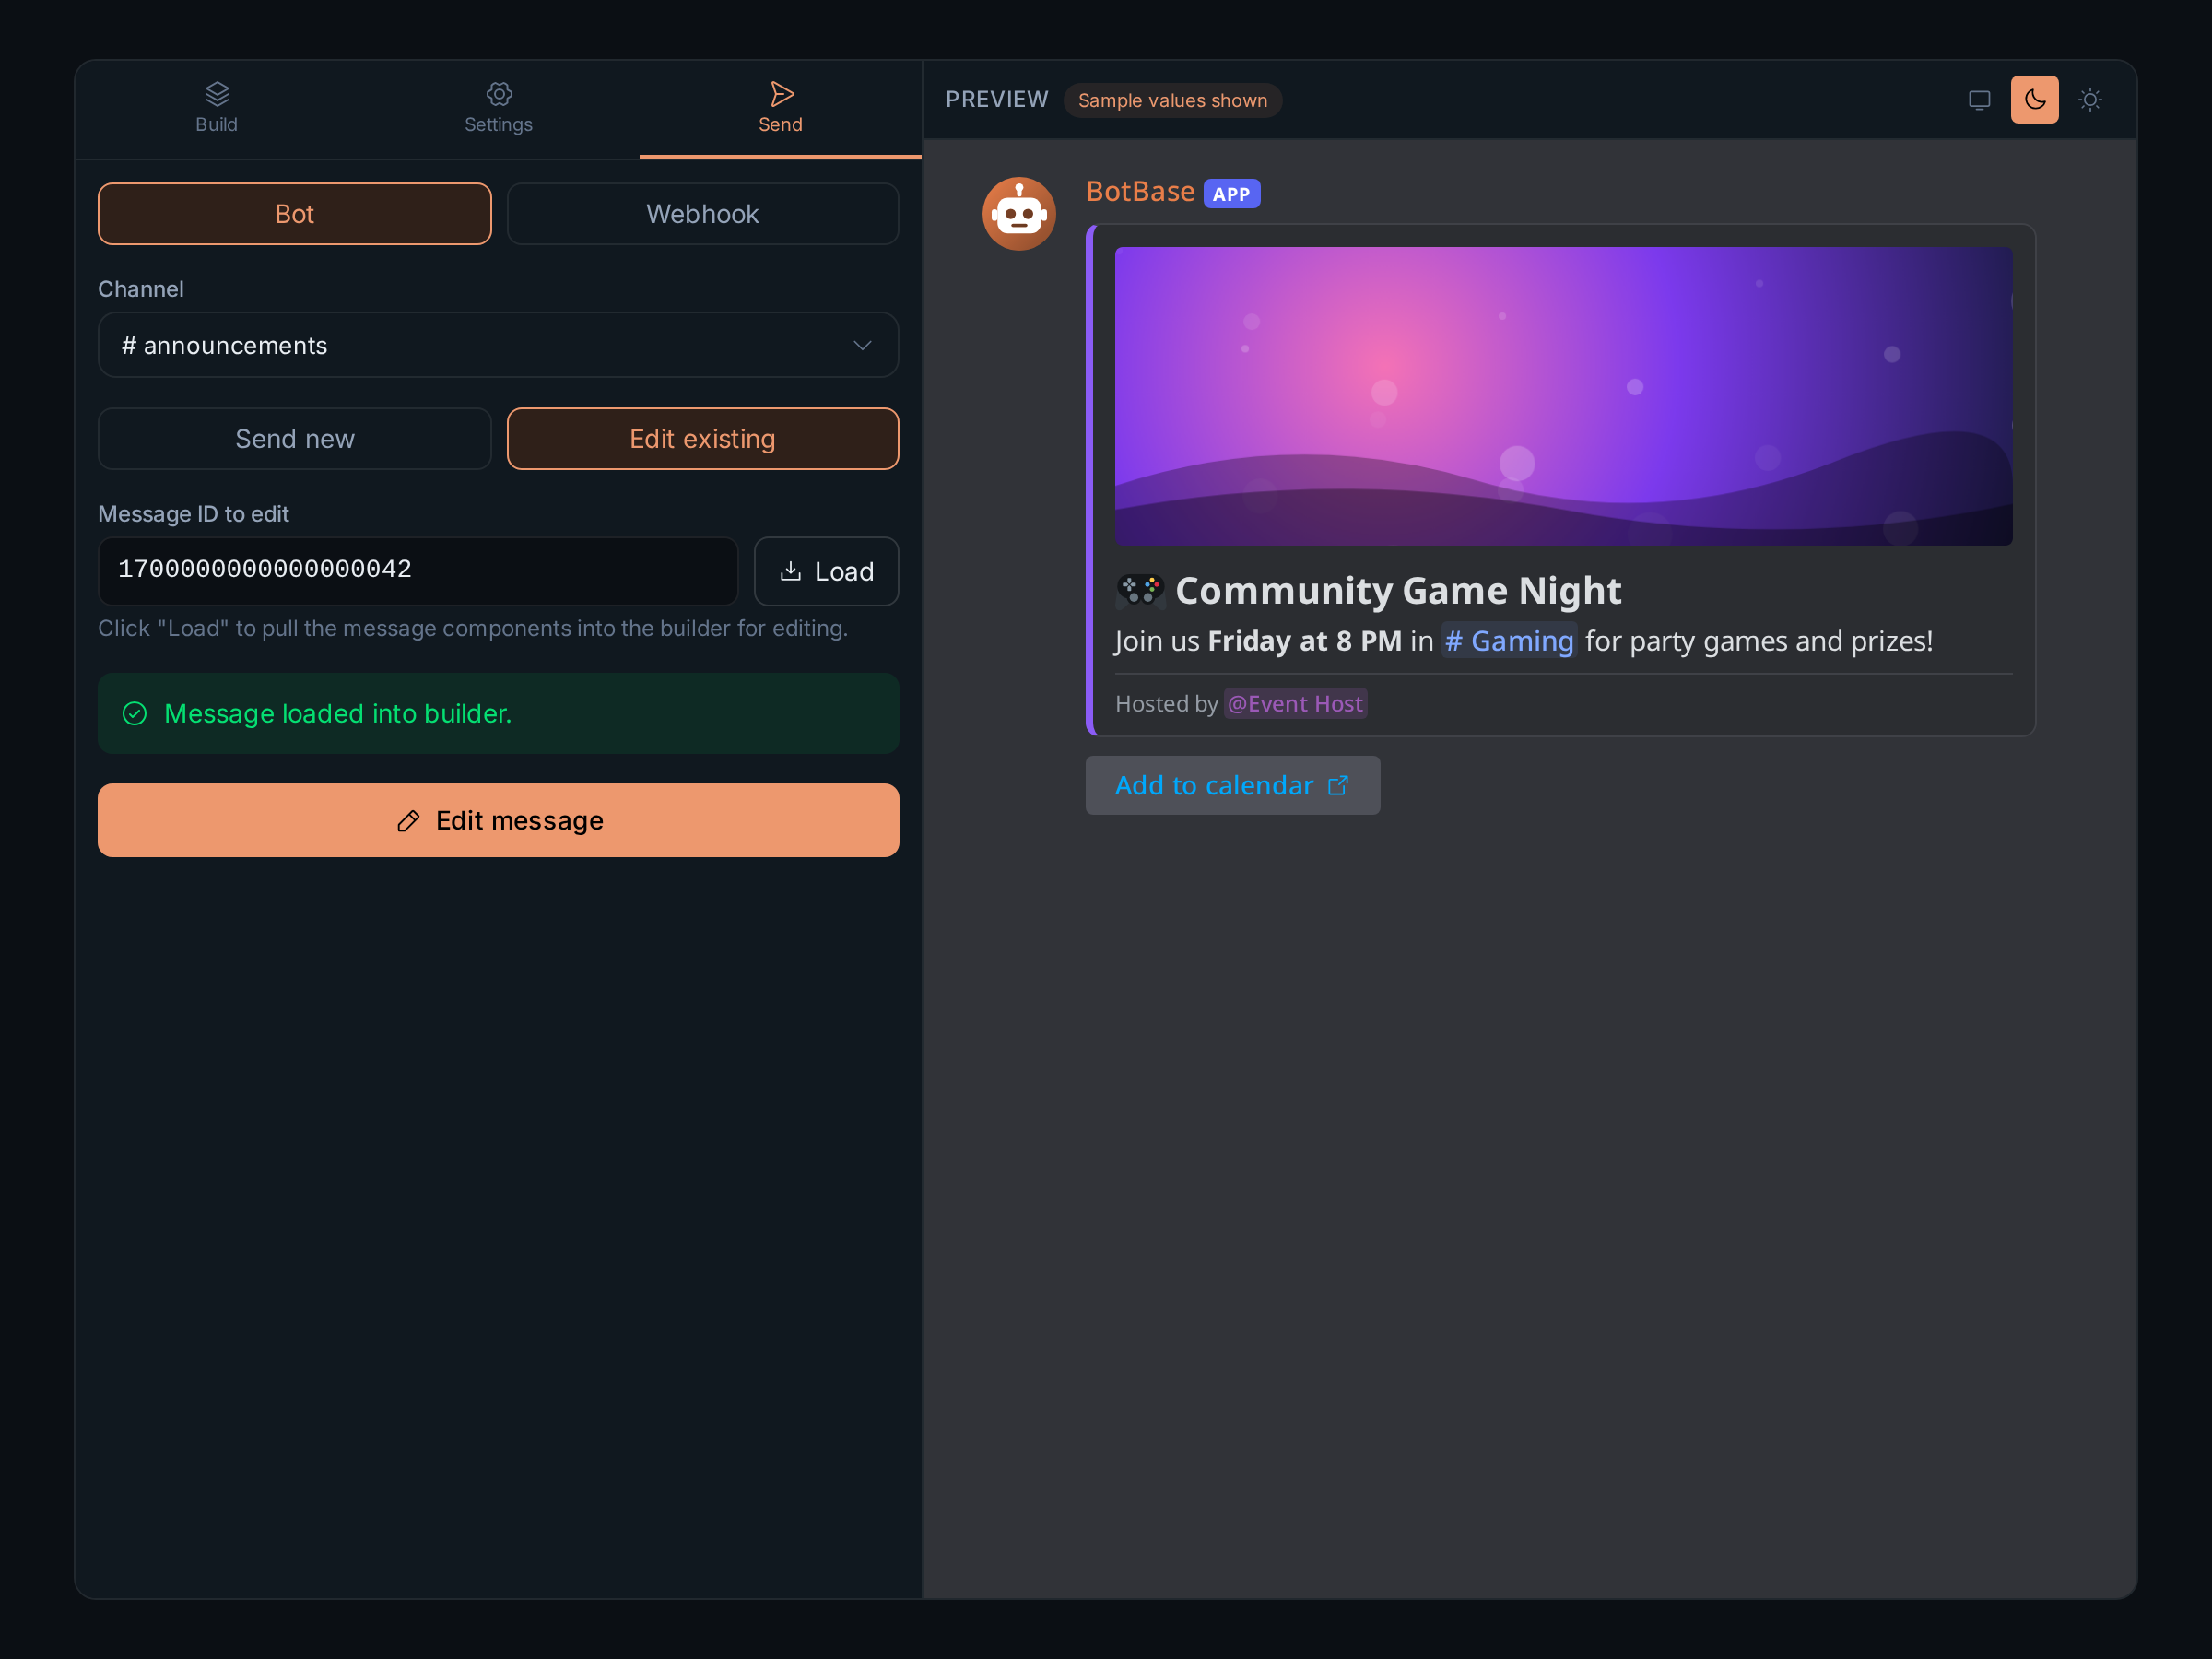This screenshot has height=1659, width=2212.
Task: Enable light theme sun icon
Action: click(2090, 100)
